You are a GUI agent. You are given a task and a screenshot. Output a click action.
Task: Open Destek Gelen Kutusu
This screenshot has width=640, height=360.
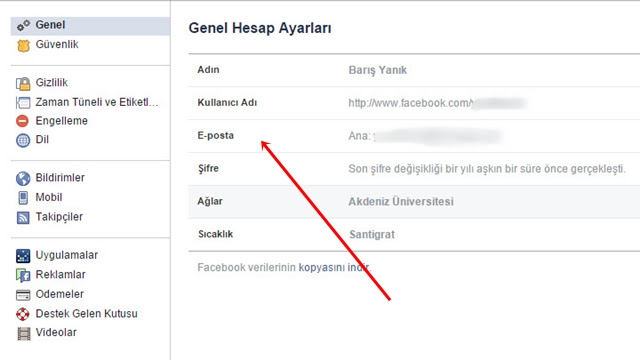tap(87, 313)
